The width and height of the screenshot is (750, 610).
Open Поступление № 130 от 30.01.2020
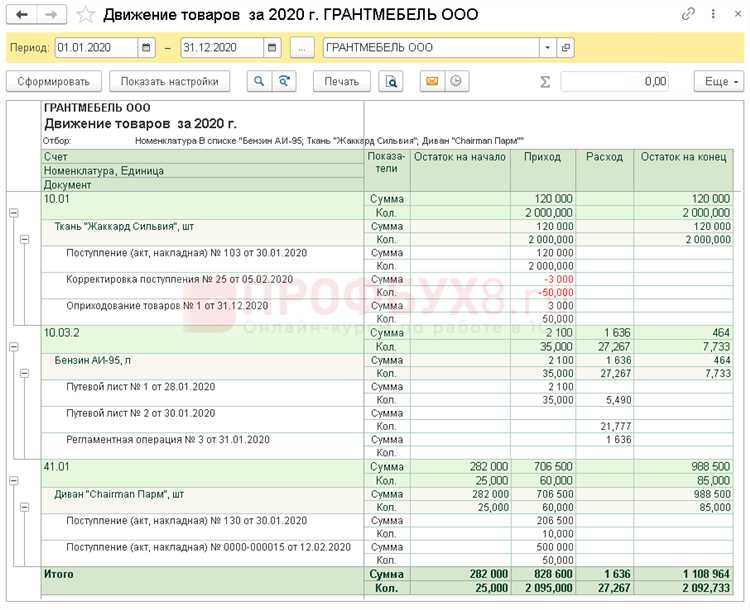(187, 521)
